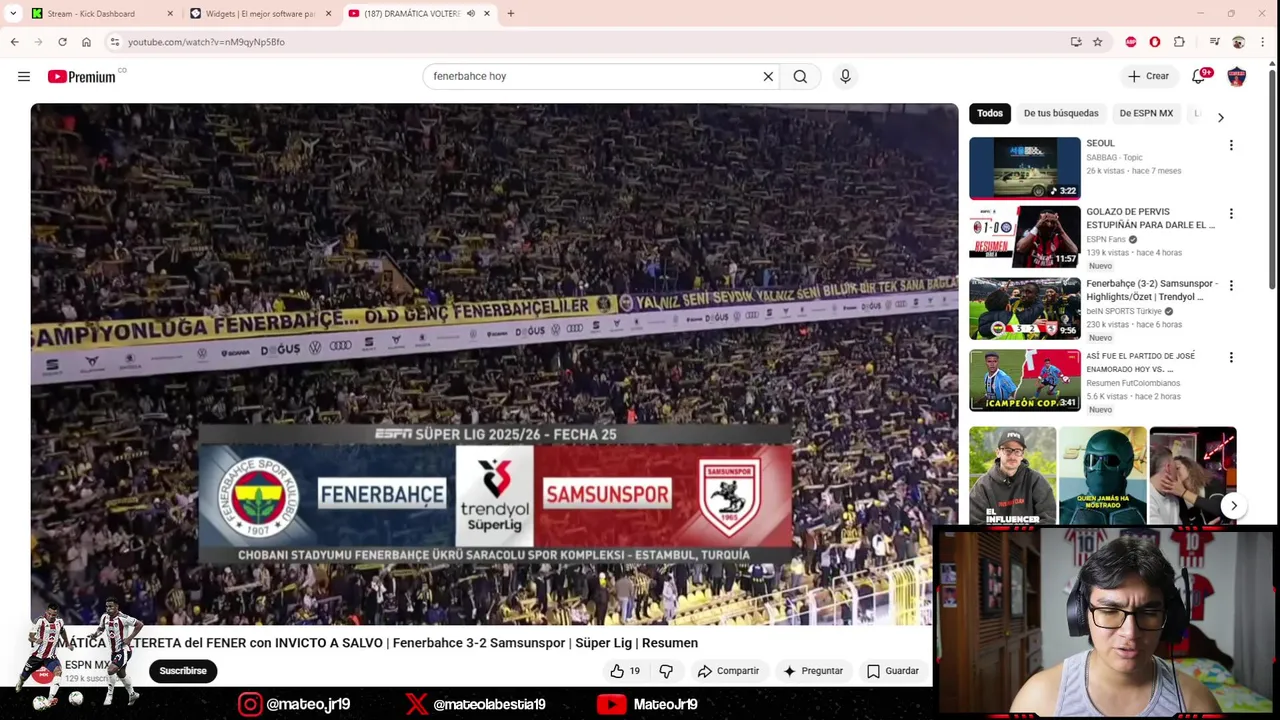The height and width of the screenshot is (720, 1280).
Task: View site information icon in address bar
Action: point(115,42)
